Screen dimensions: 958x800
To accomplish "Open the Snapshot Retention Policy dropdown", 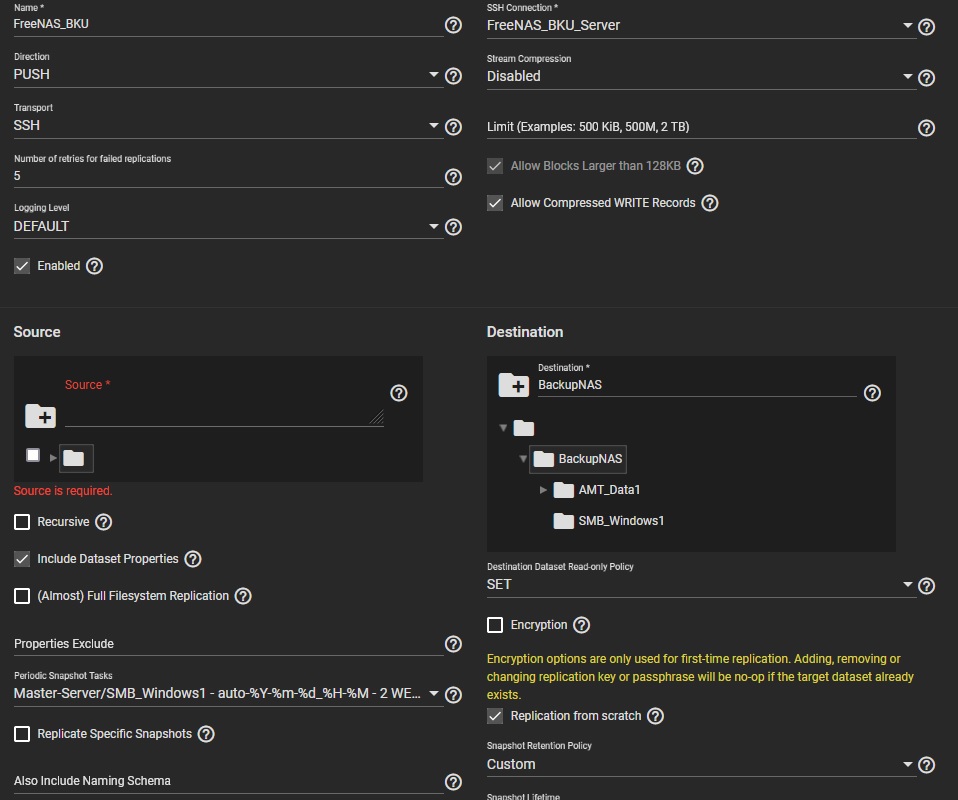I will pyautogui.click(x=700, y=765).
